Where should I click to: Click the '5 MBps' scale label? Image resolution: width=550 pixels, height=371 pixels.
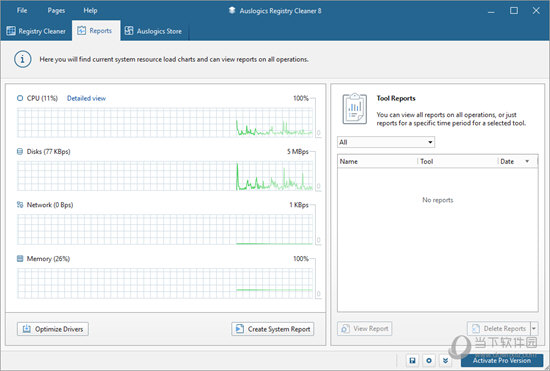[298, 151]
